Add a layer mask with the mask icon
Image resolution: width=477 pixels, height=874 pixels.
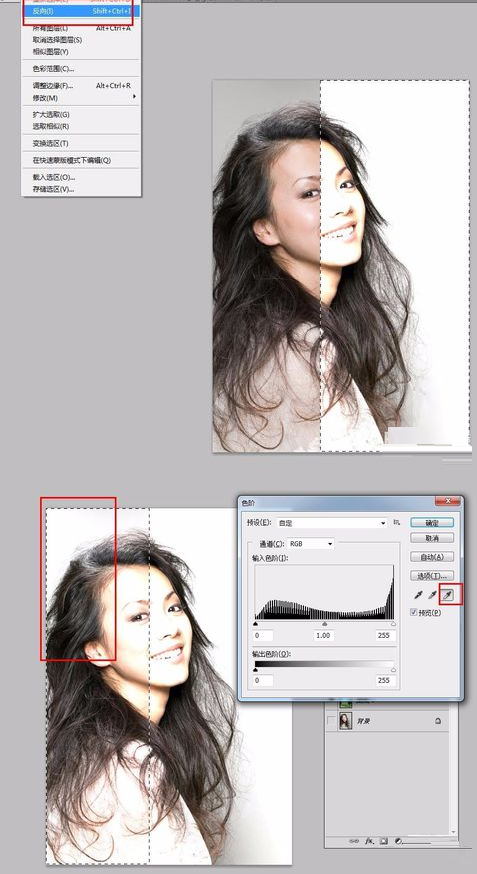[383, 841]
